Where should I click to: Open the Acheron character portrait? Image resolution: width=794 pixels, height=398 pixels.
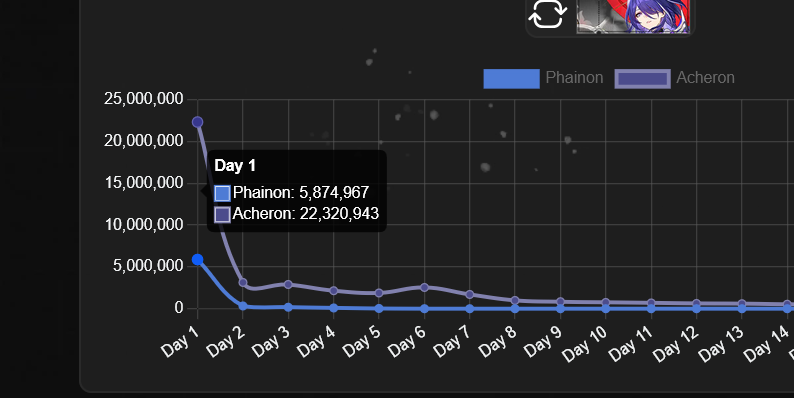pos(633,16)
